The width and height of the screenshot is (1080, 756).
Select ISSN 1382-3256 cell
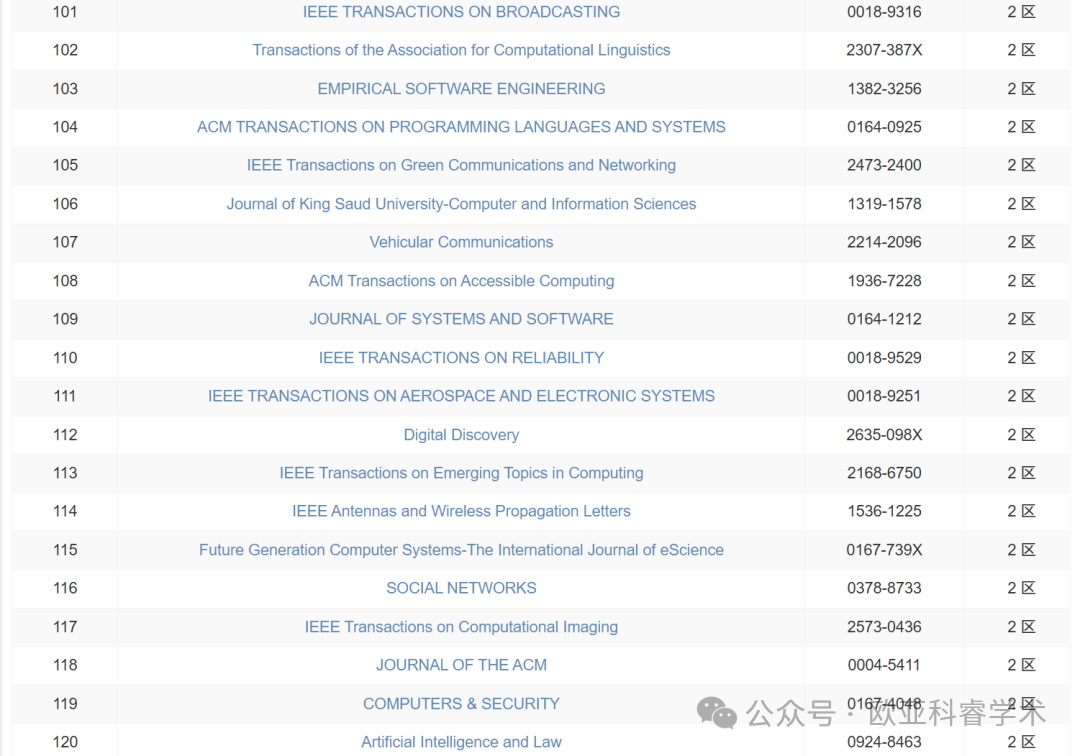tap(884, 89)
